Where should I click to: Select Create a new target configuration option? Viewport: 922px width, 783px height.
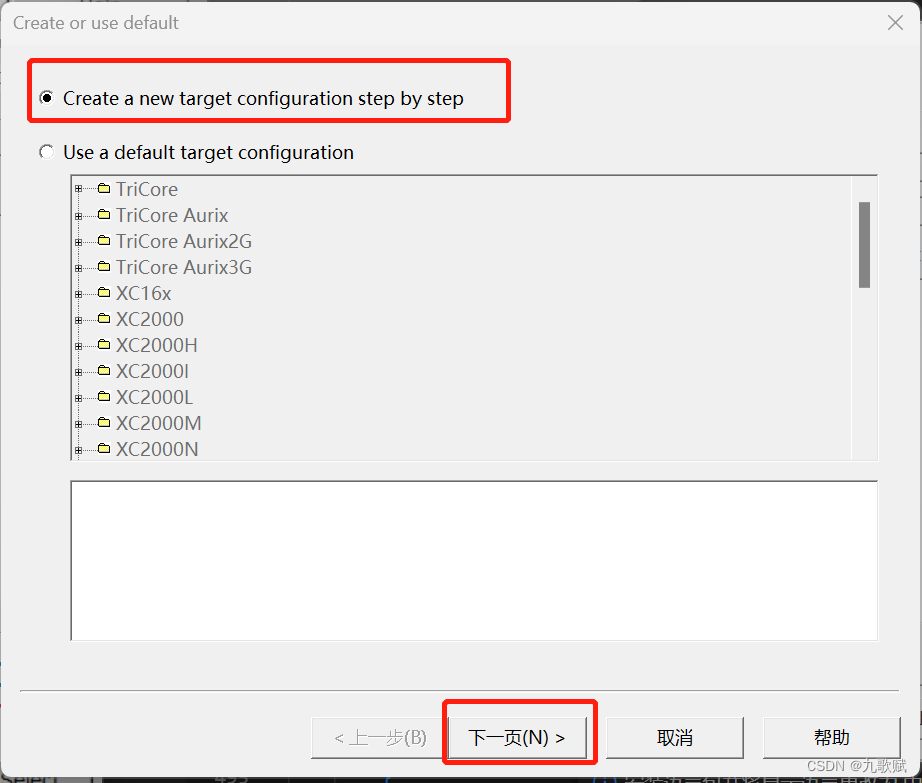click(x=46, y=98)
